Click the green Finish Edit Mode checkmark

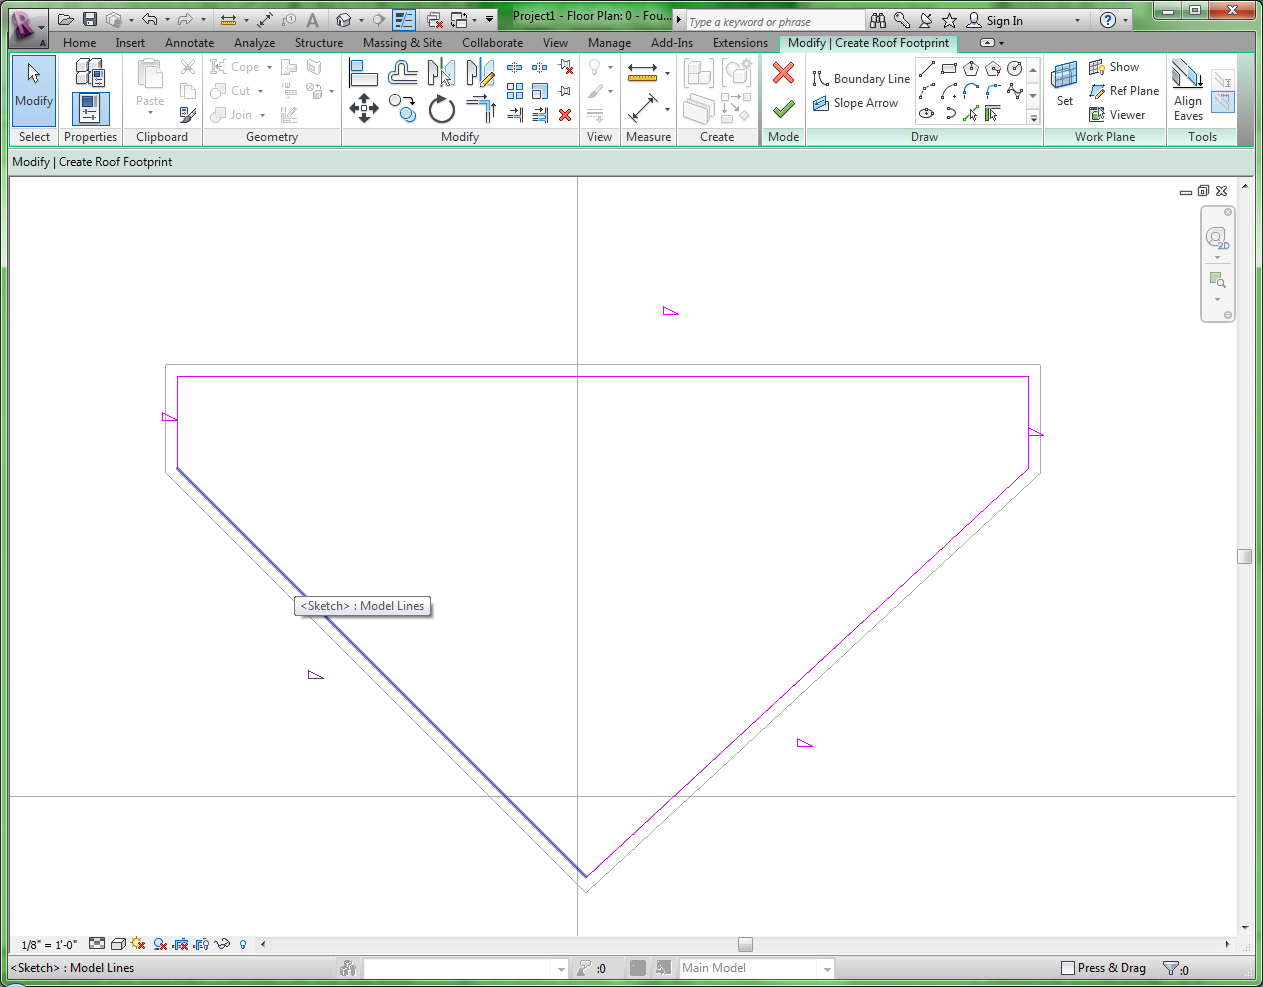tap(783, 108)
